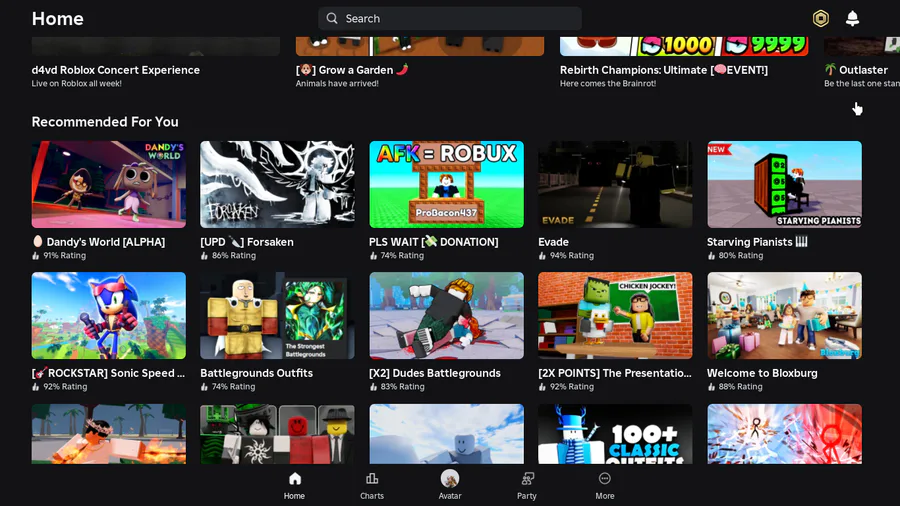Open the 100+ Classic Outfits thumbnail

pyautogui.click(x=615, y=434)
